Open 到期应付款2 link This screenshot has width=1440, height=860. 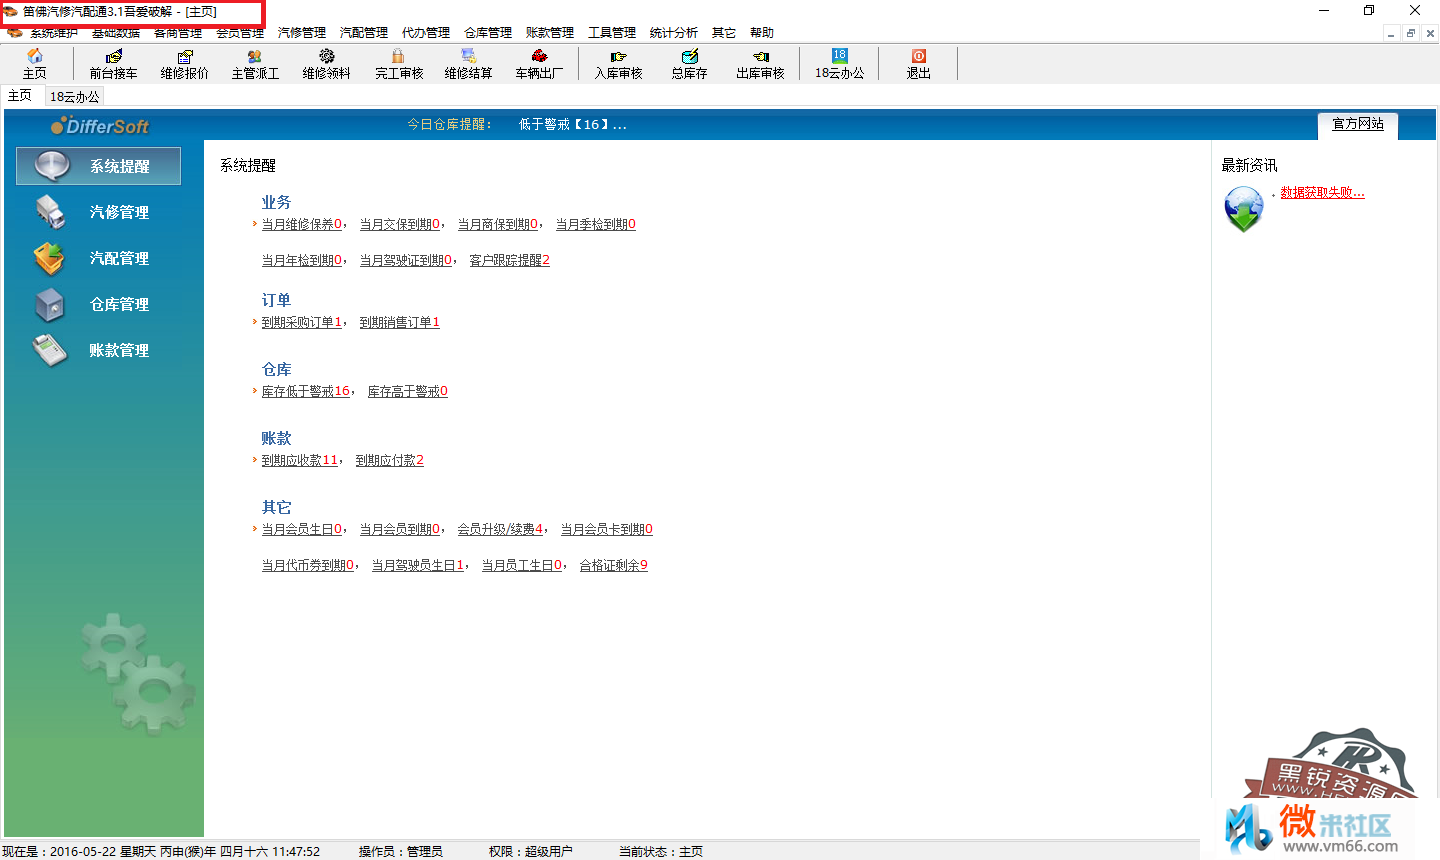(x=390, y=461)
